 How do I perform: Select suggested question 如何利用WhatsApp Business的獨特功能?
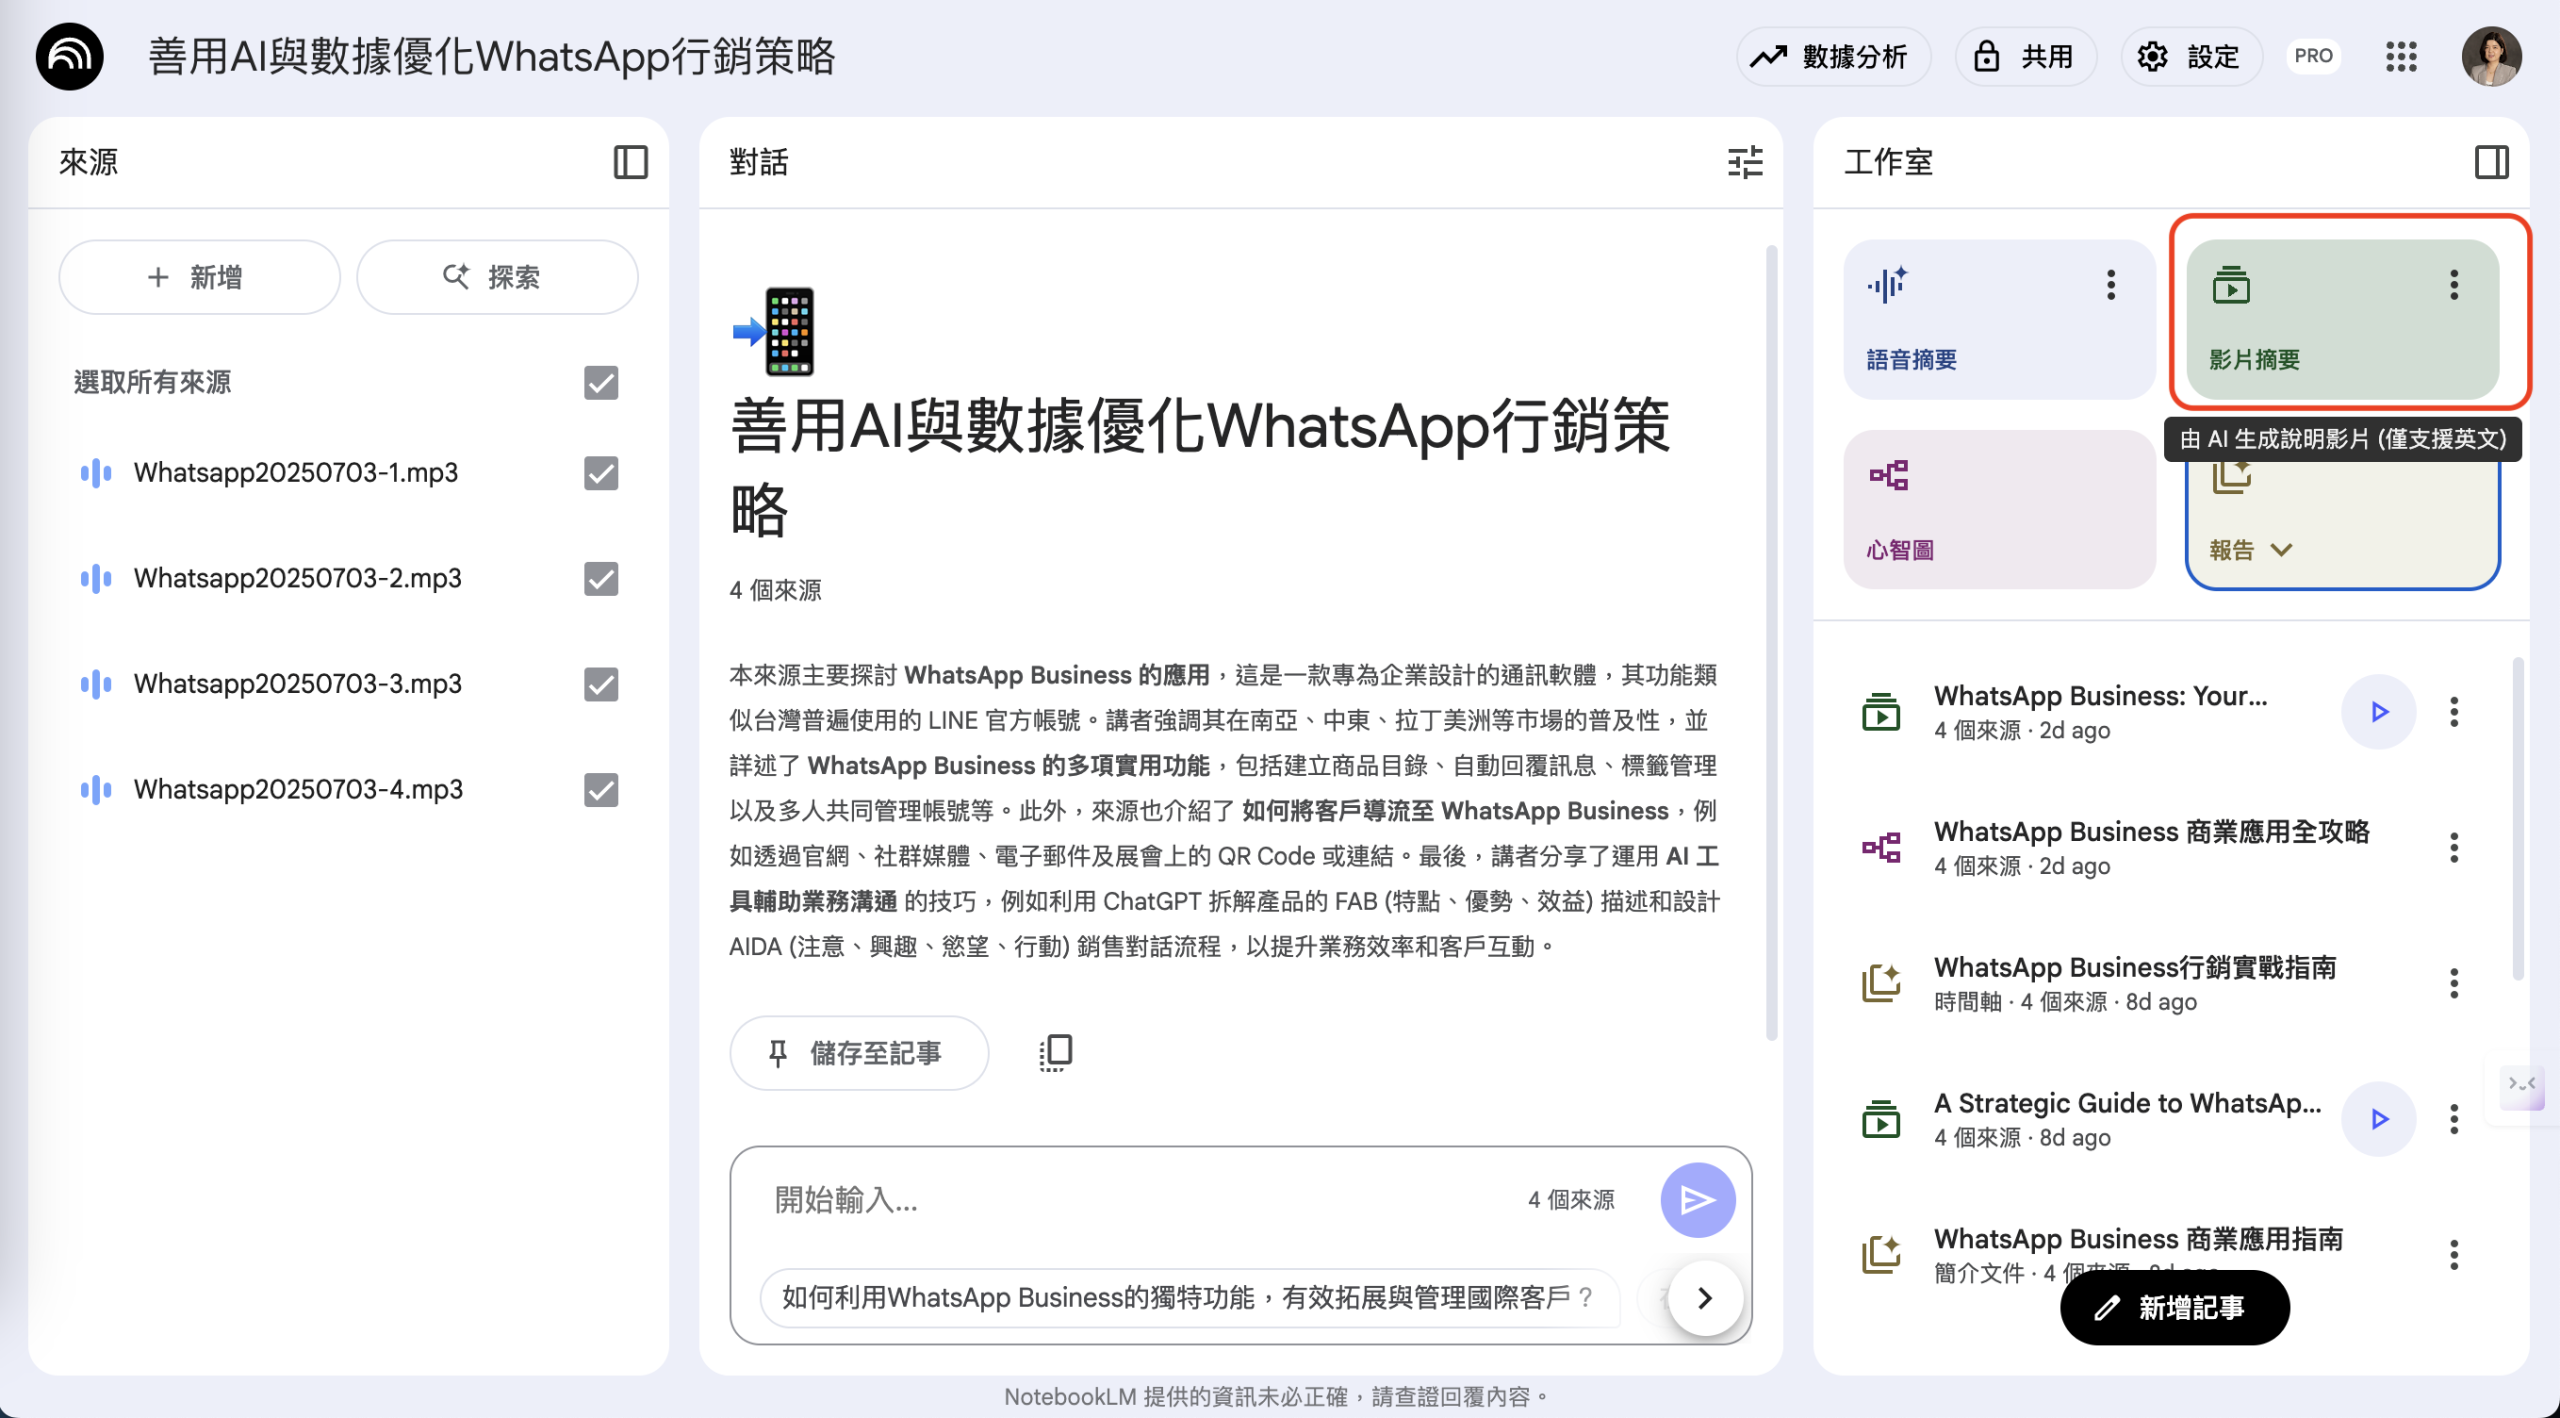(x=1188, y=1298)
